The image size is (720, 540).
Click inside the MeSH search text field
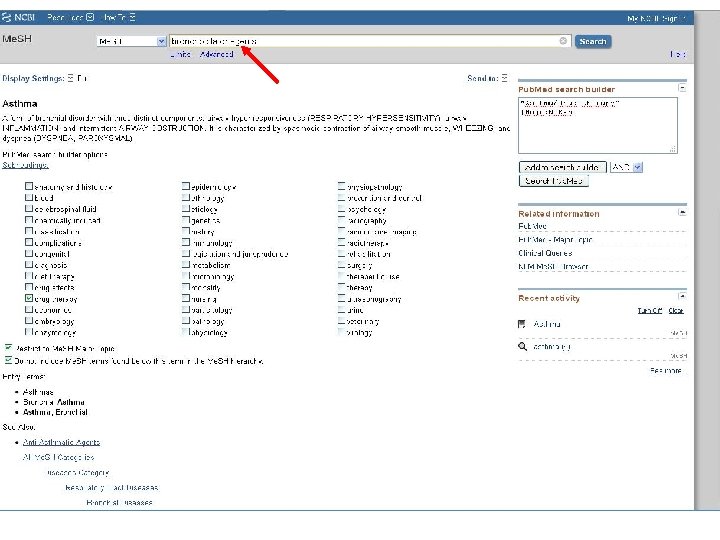coord(363,41)
